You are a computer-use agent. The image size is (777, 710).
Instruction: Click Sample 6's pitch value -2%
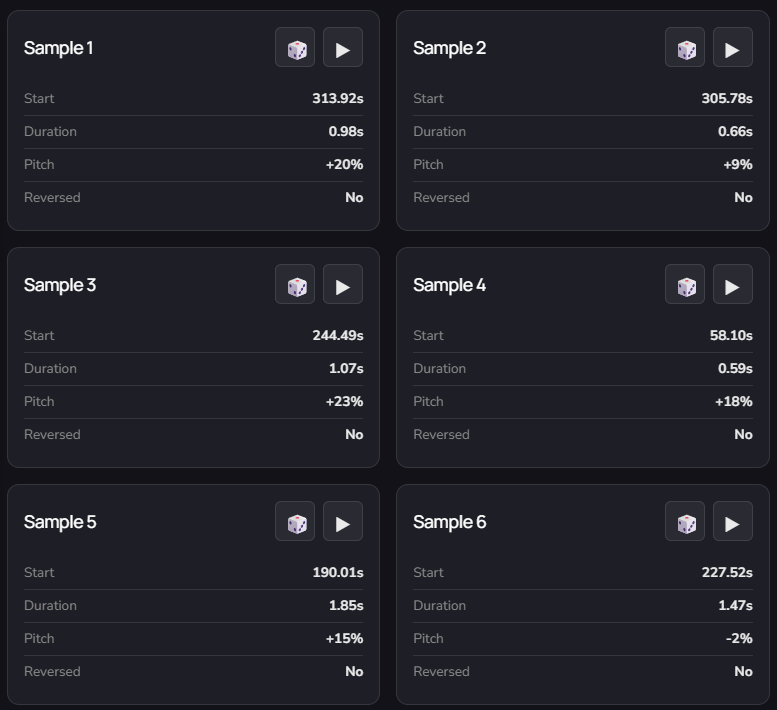coord(739,638)
